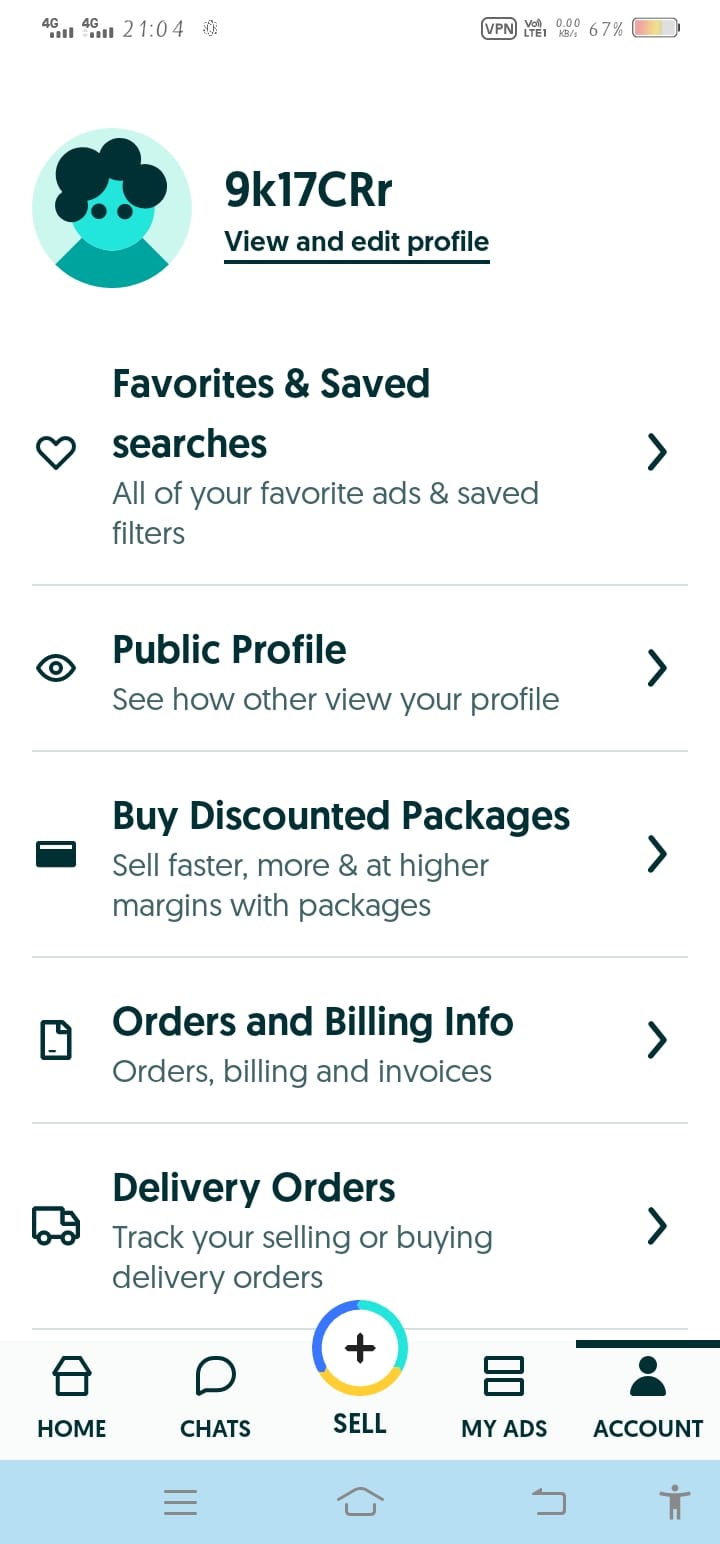Tap the Sell plus button
720x1544 pixels.
coord(360,1348)
